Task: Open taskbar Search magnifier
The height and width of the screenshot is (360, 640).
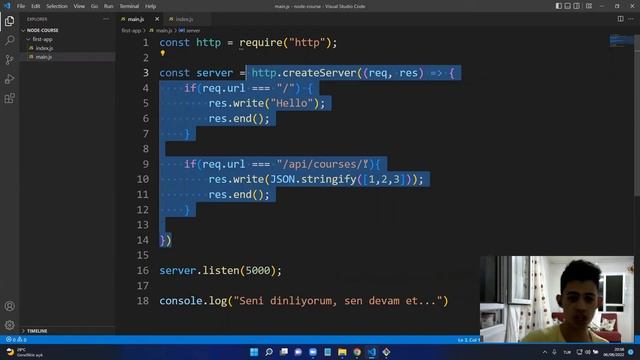Action: 269,352
